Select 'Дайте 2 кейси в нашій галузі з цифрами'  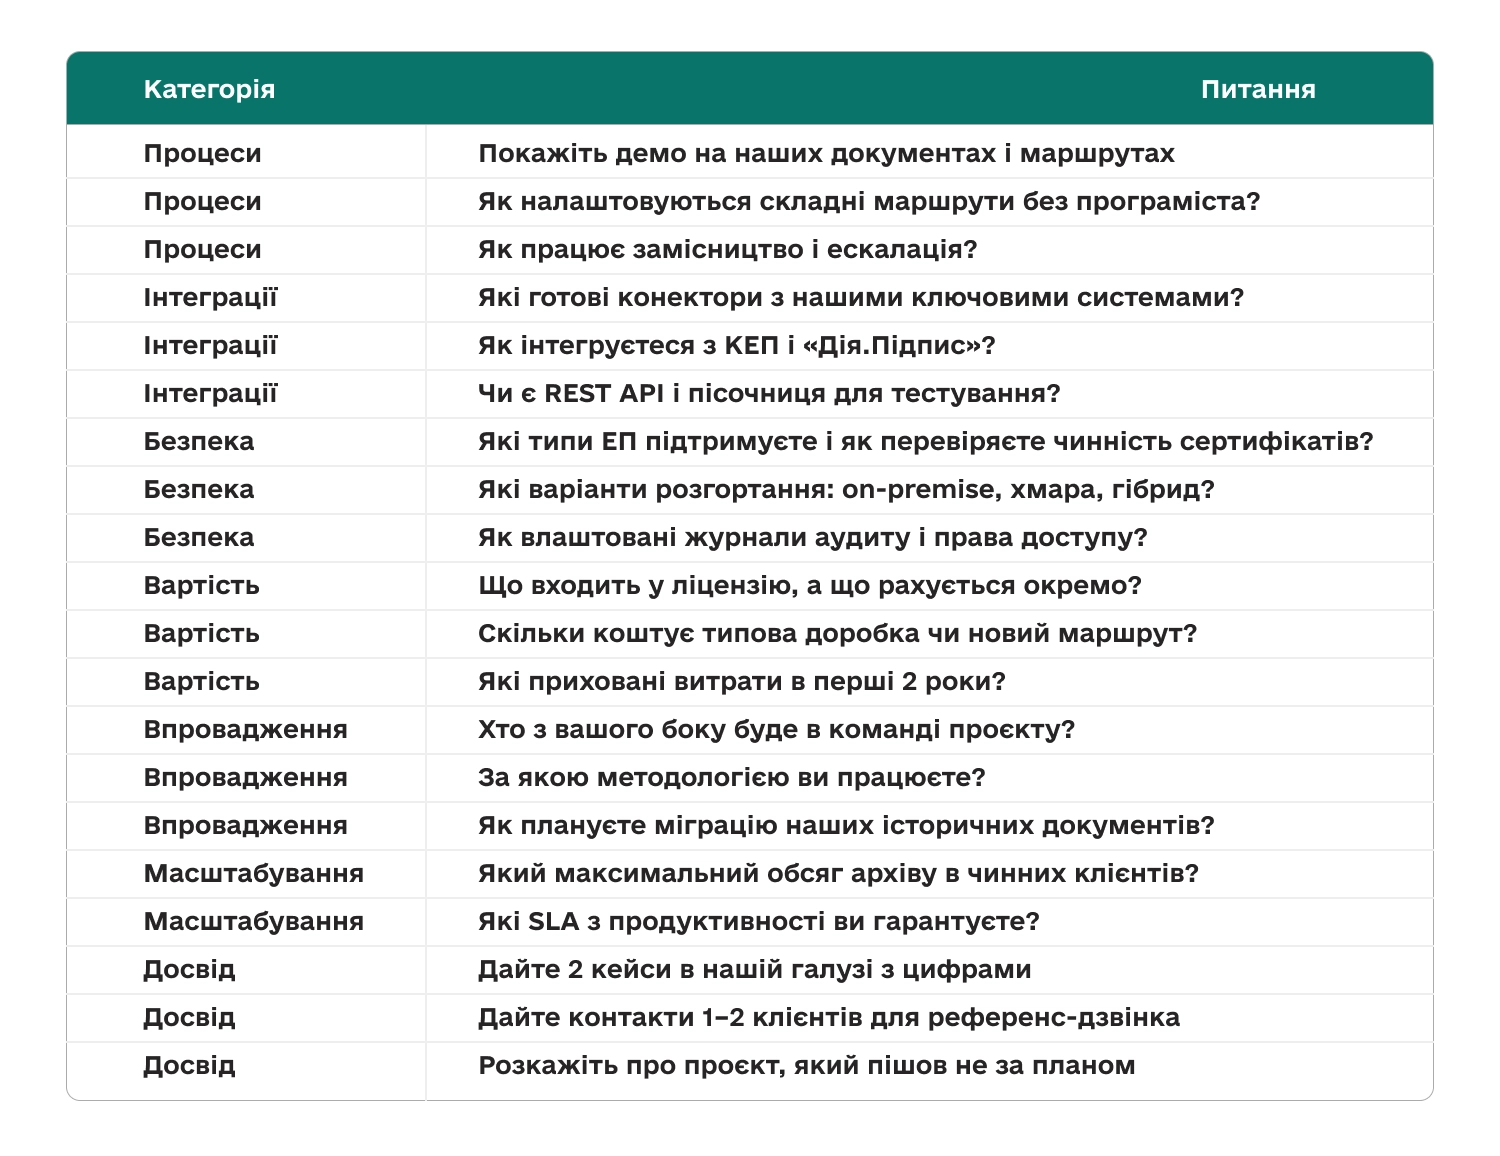755,969
